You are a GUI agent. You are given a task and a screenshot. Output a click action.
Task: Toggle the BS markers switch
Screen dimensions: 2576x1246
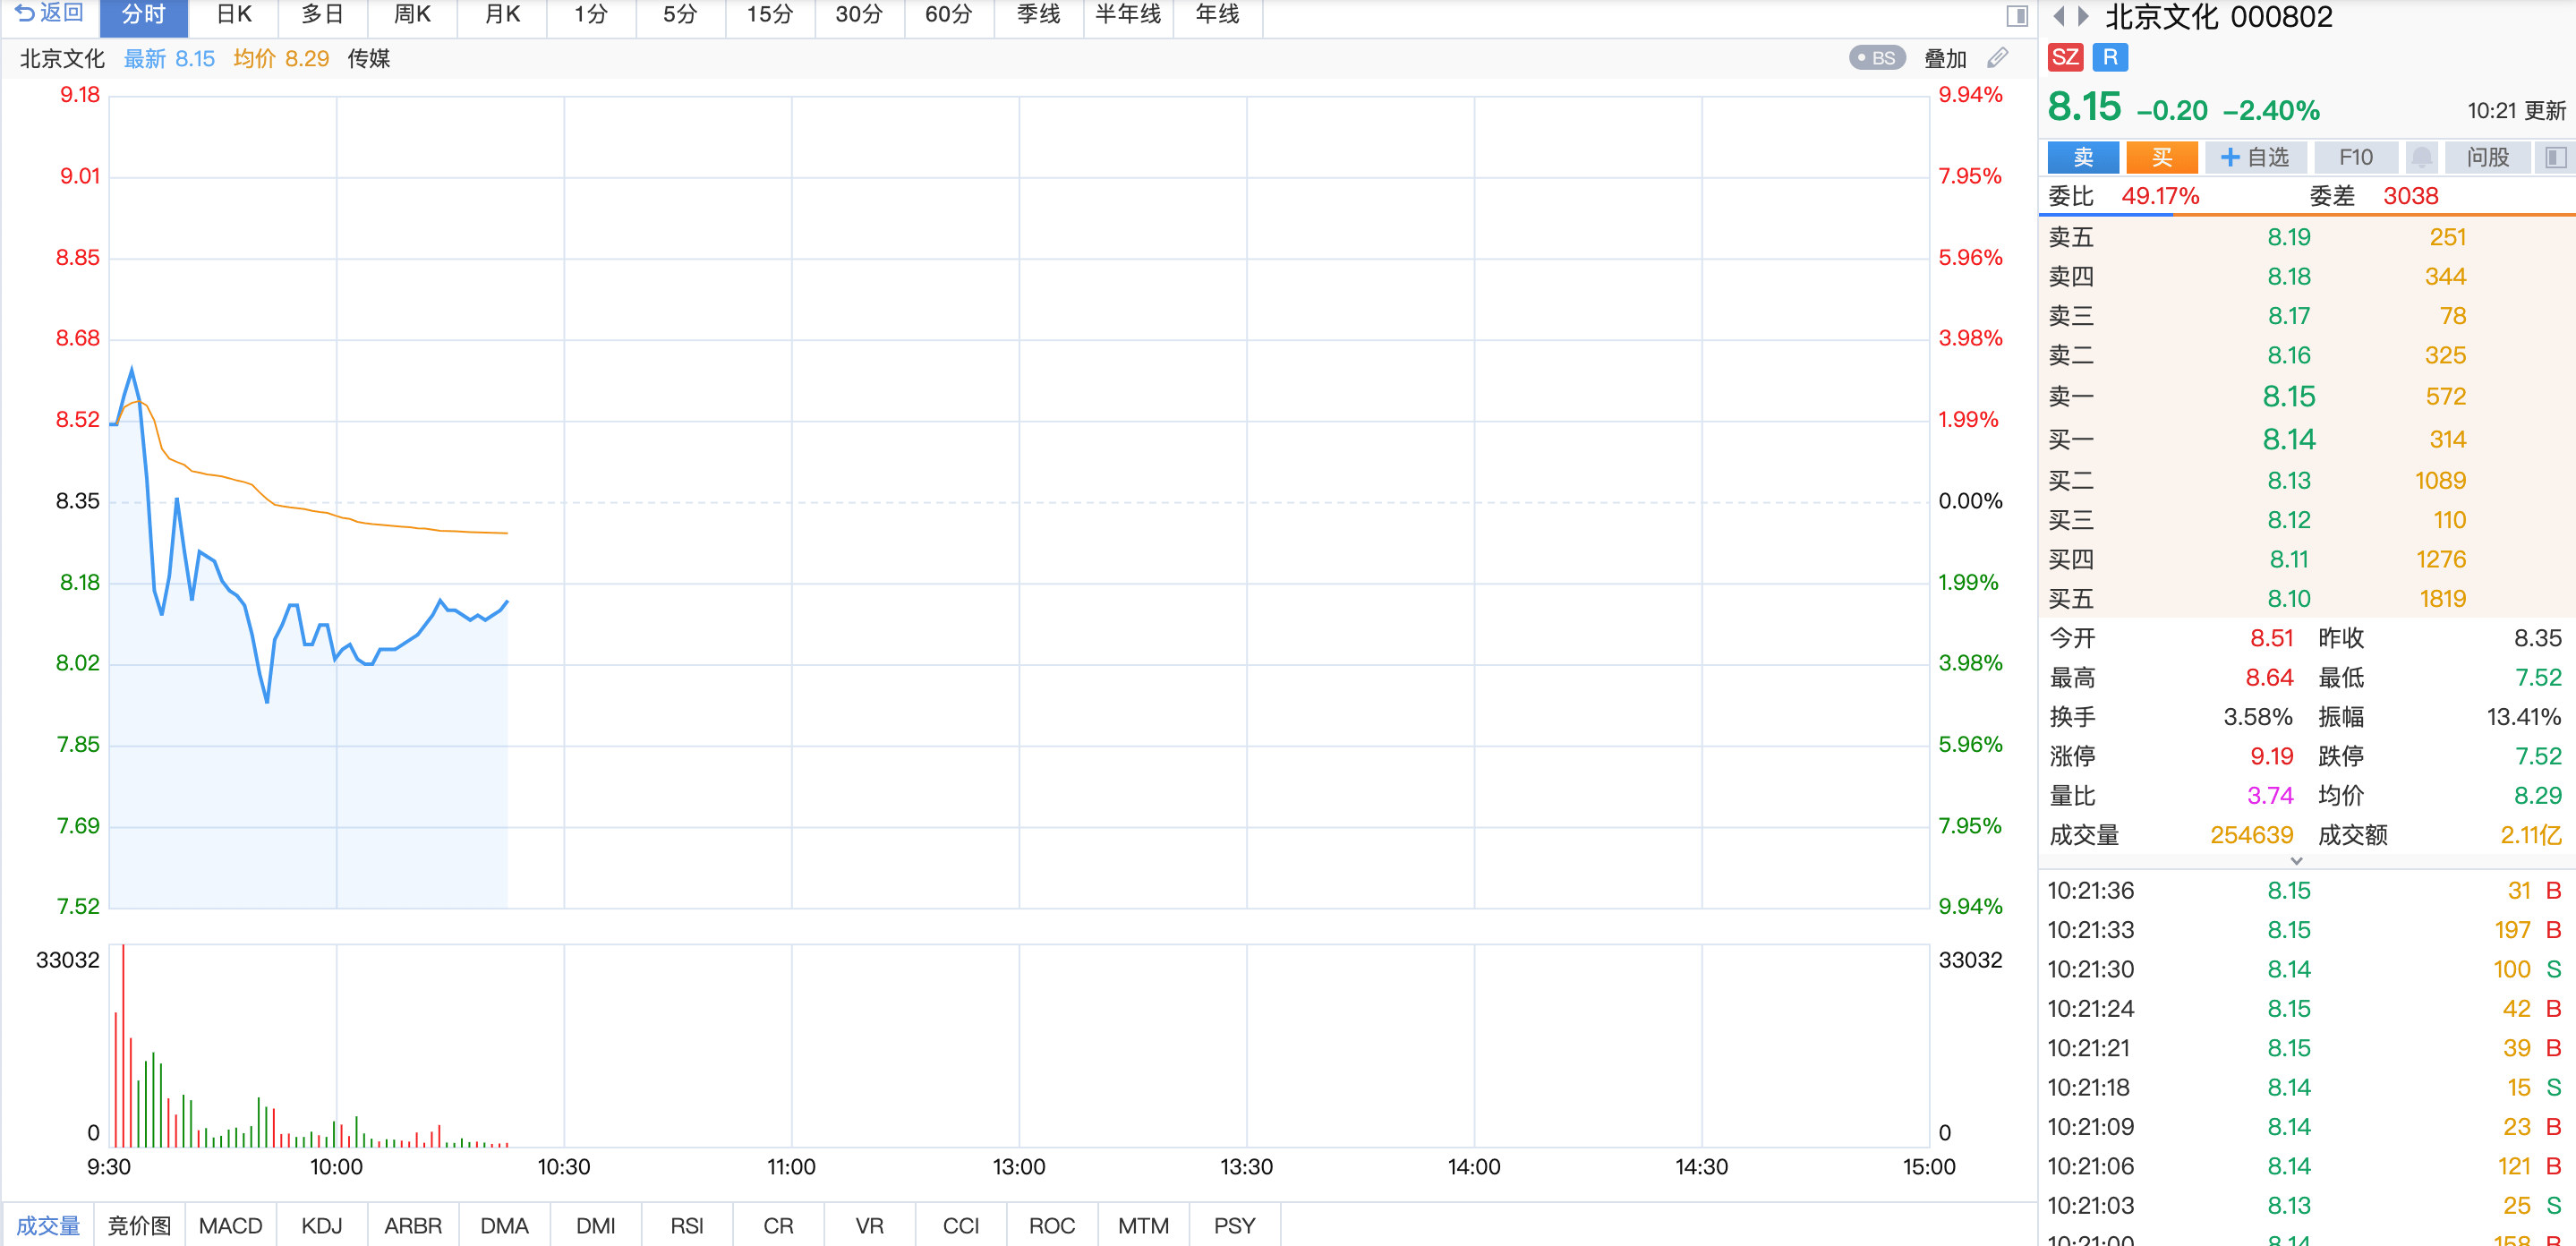tap(1877, 58)
